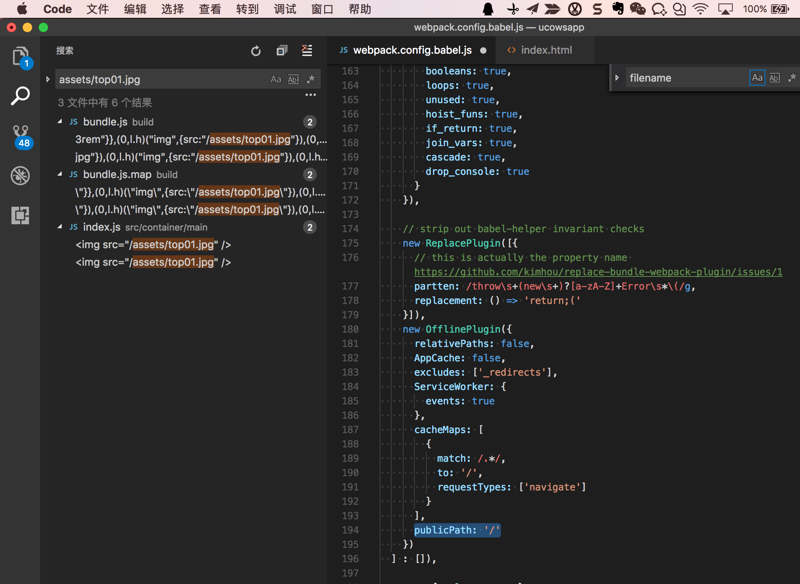Open the Extensions view icon
This screenshot has width=800, height=584.
click(x=20, y=215)
